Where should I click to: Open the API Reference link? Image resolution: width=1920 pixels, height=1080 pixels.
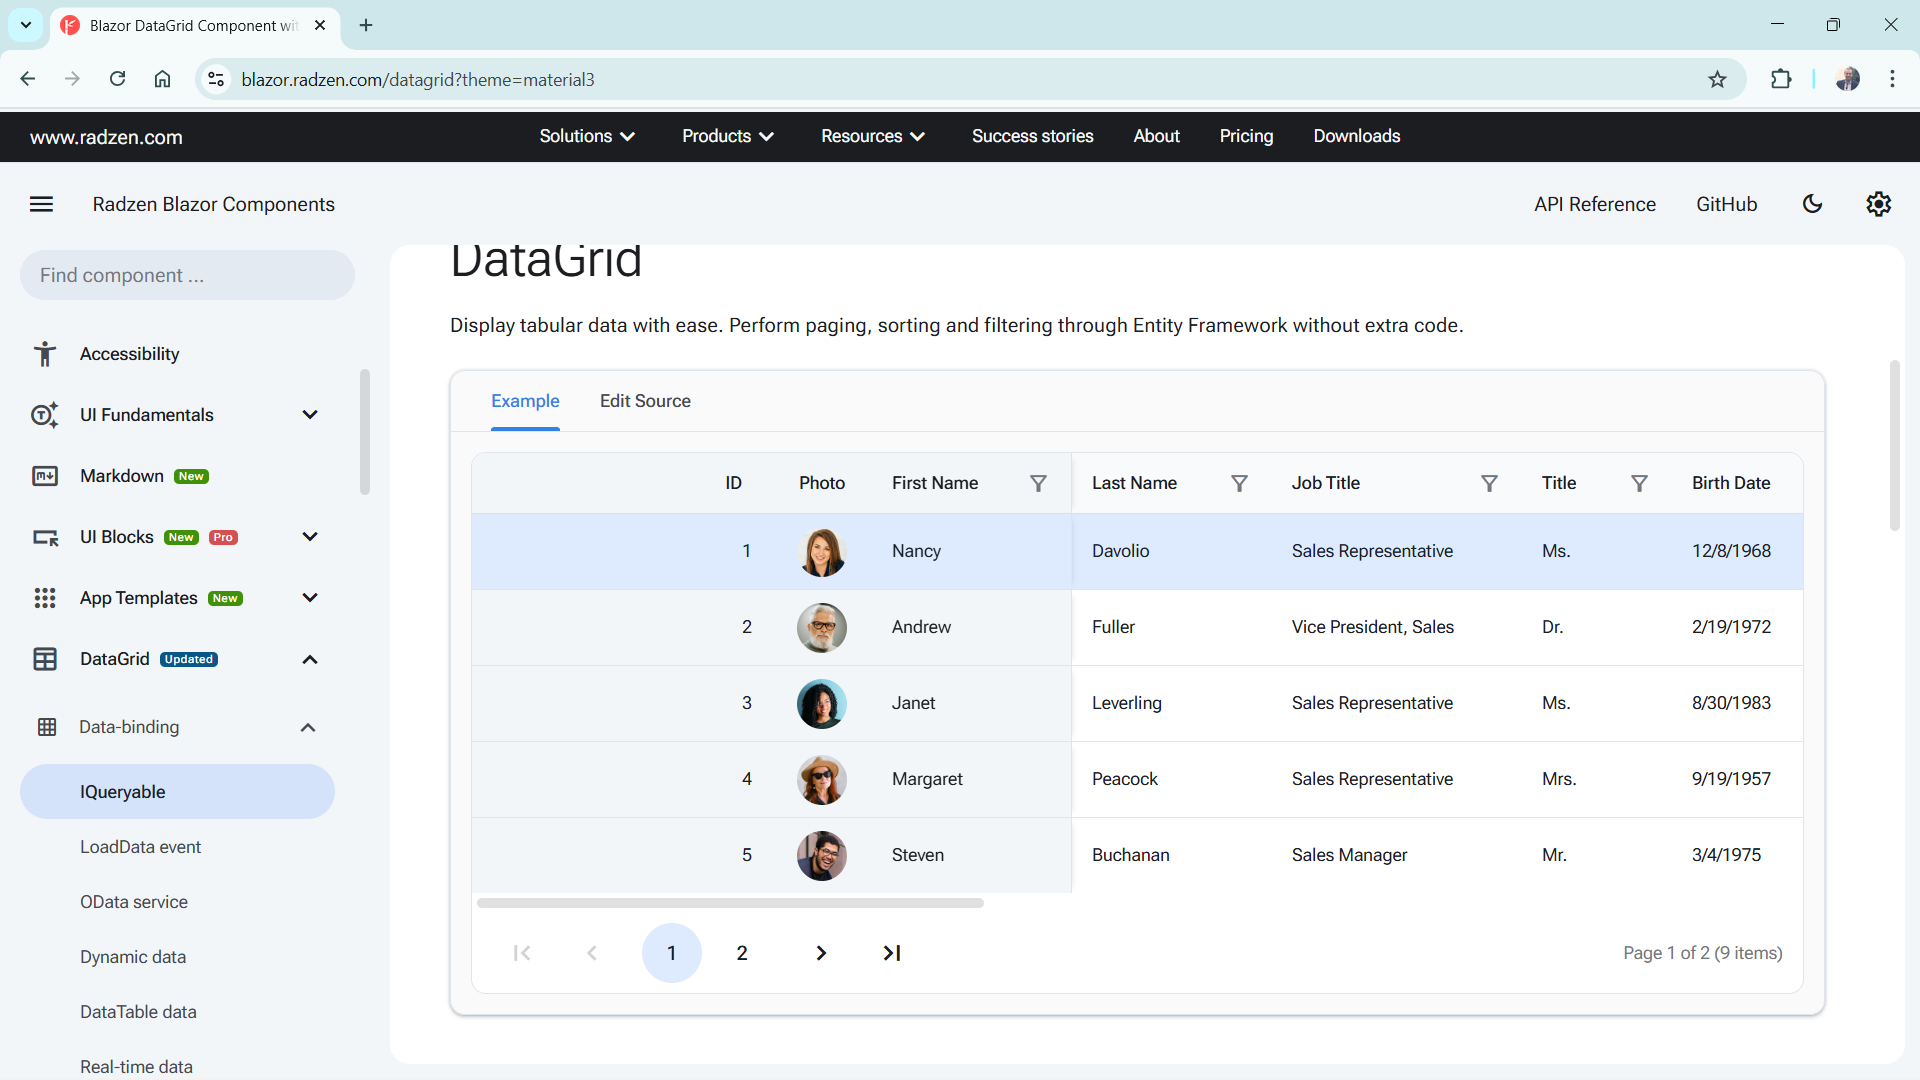[x=1595, y=204]
